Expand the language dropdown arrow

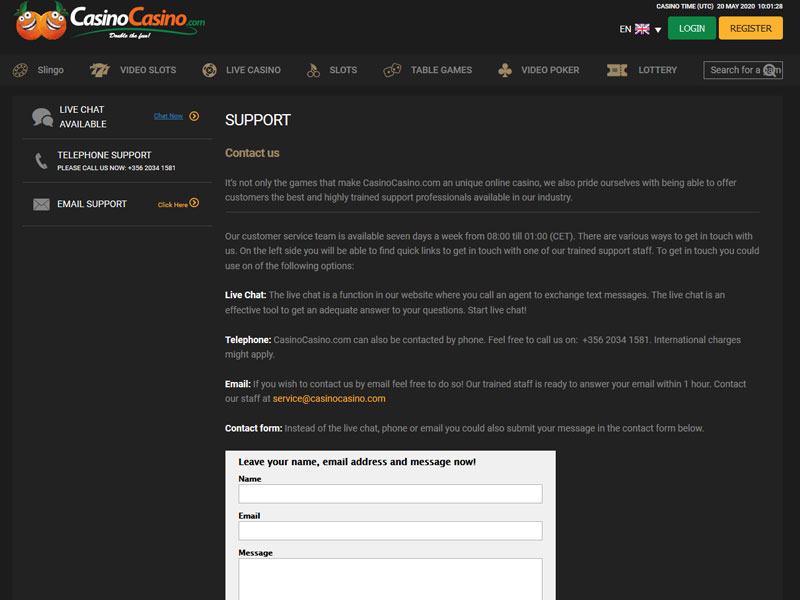[x=658, y=30]
